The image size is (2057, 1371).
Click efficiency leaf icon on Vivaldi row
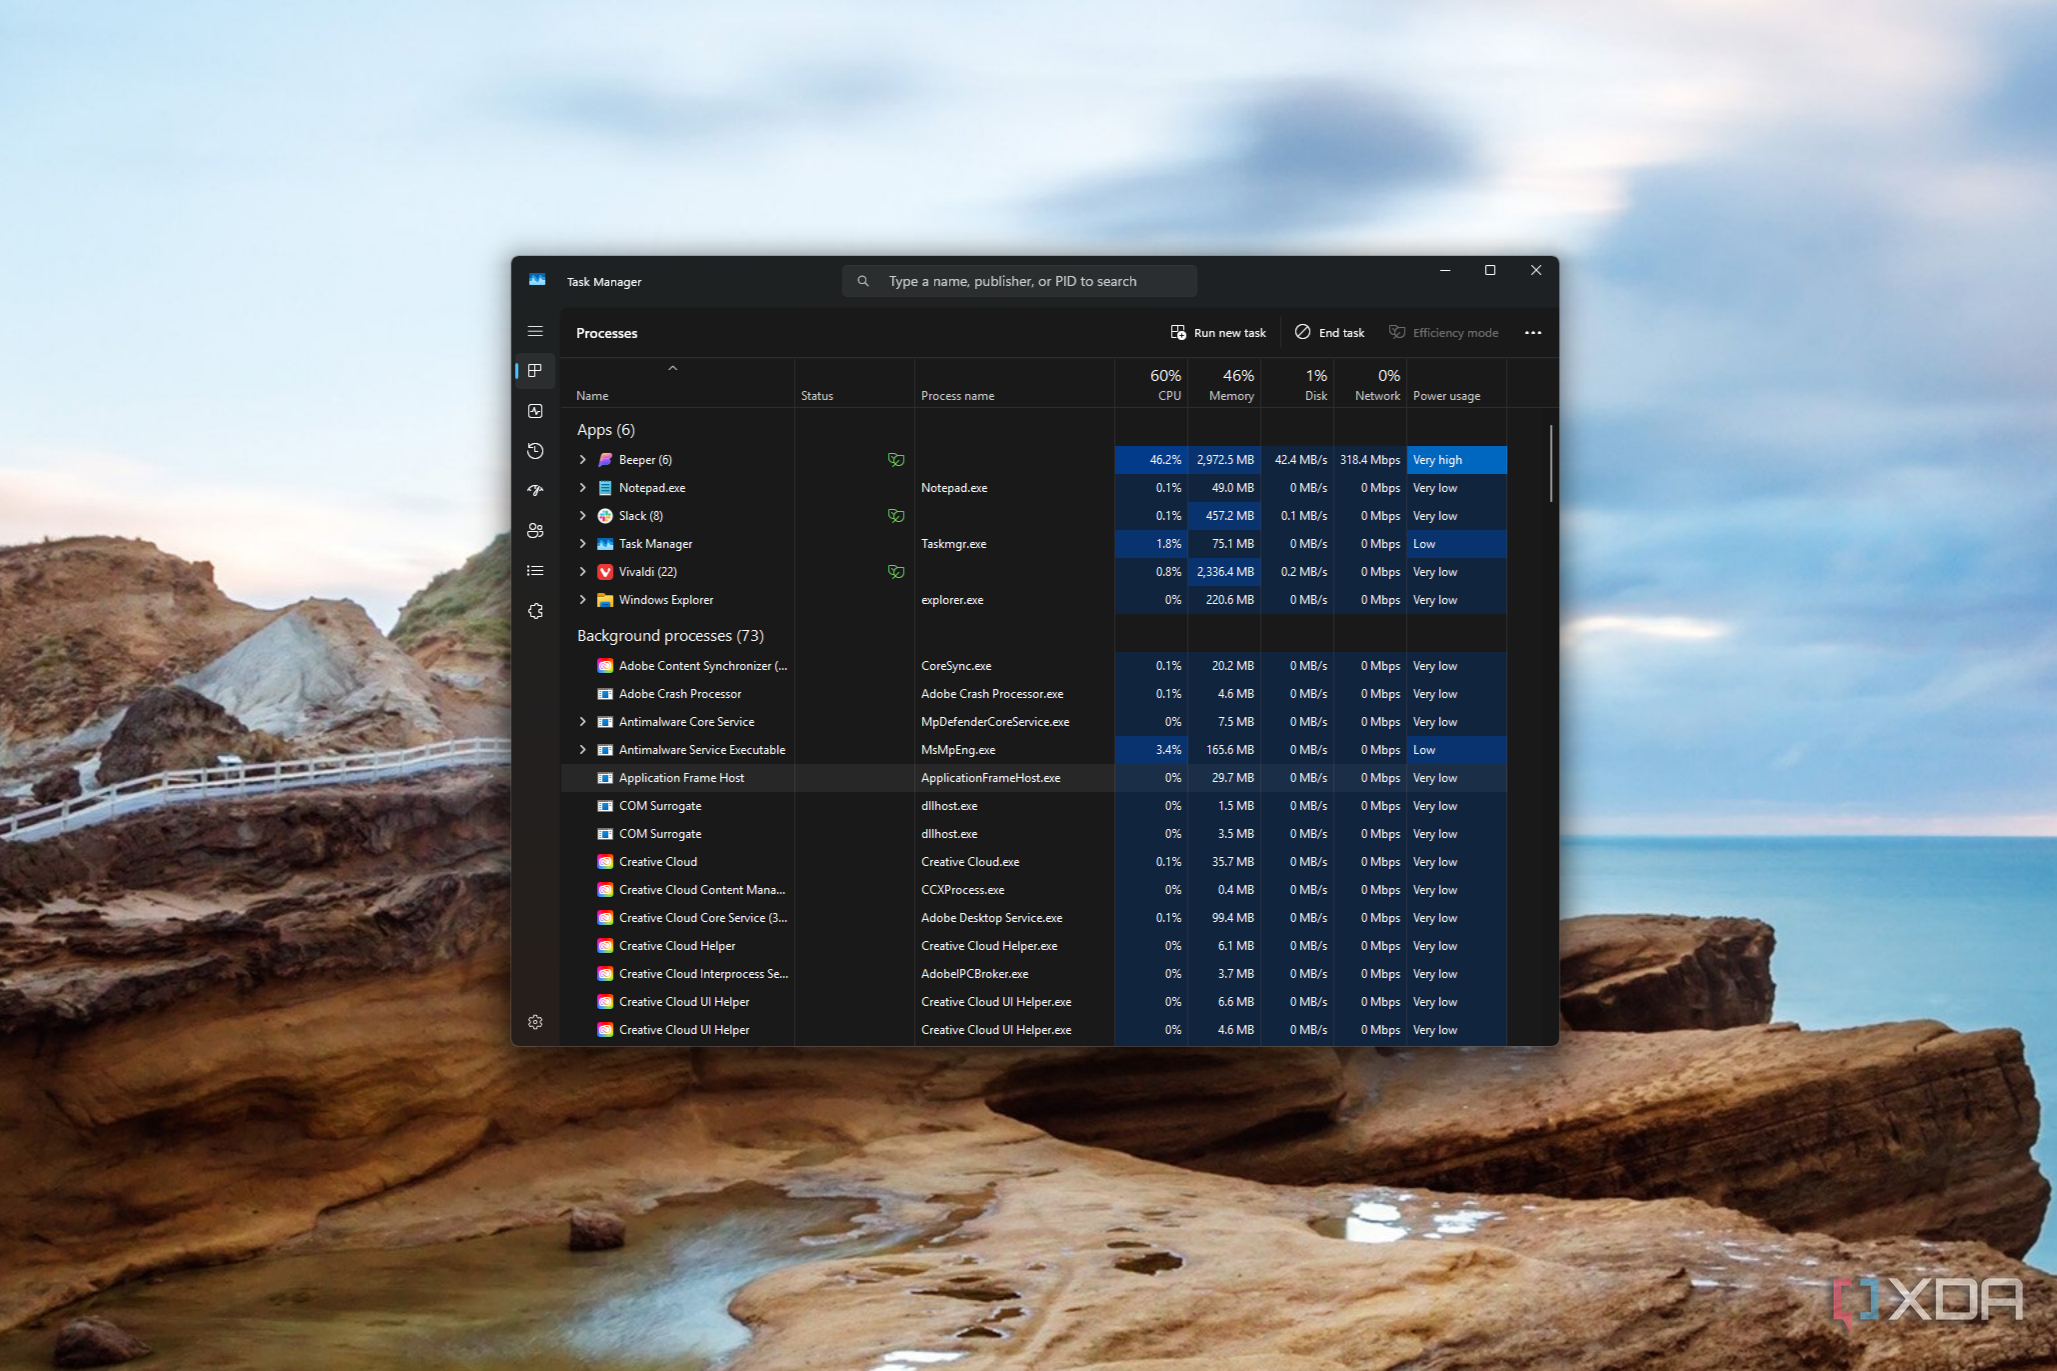[896, 572]
